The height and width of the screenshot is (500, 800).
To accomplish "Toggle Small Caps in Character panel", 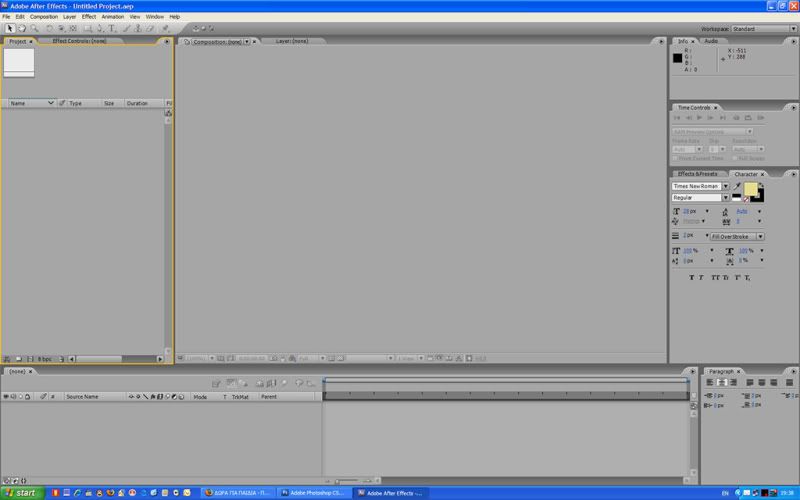I will click(x=725, y=278).
